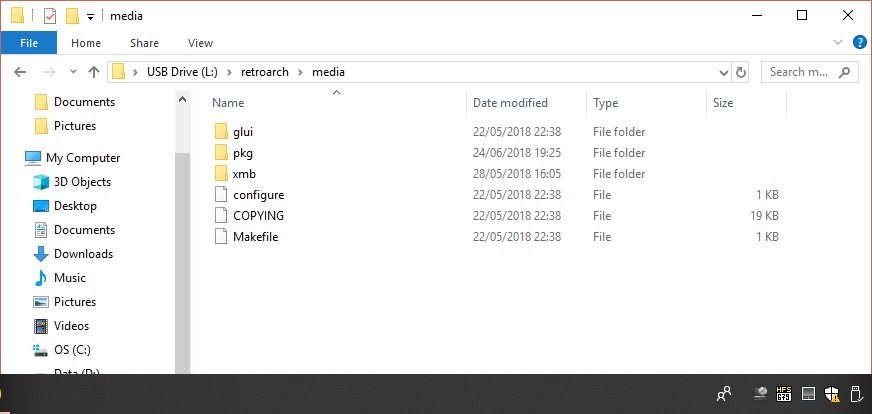
Task: Select Downloads in the navigation pane
Action: coord(83,254)
